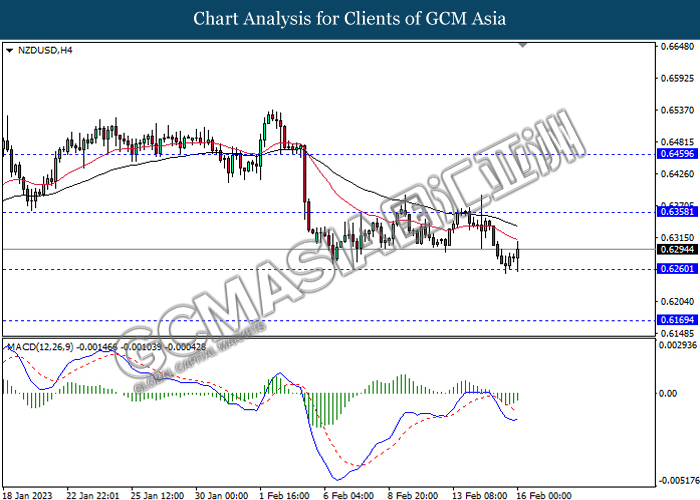Click the Chart Analysis for Clients of GCM Asia title
The image size is (700, 500).
[350, 19]
